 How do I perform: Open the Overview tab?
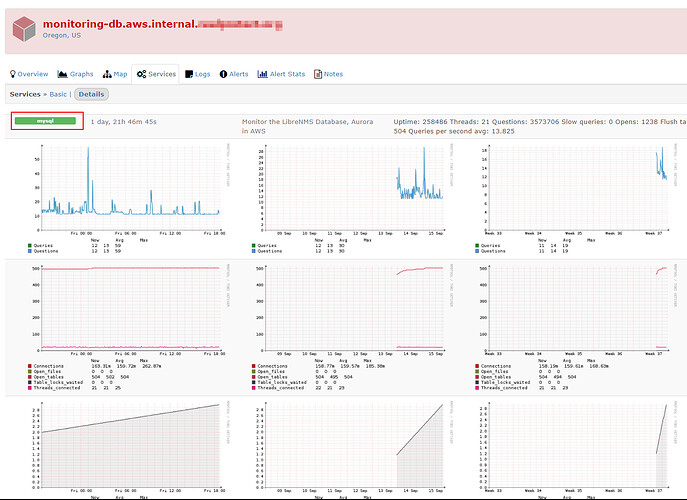[x=29, y=74]
